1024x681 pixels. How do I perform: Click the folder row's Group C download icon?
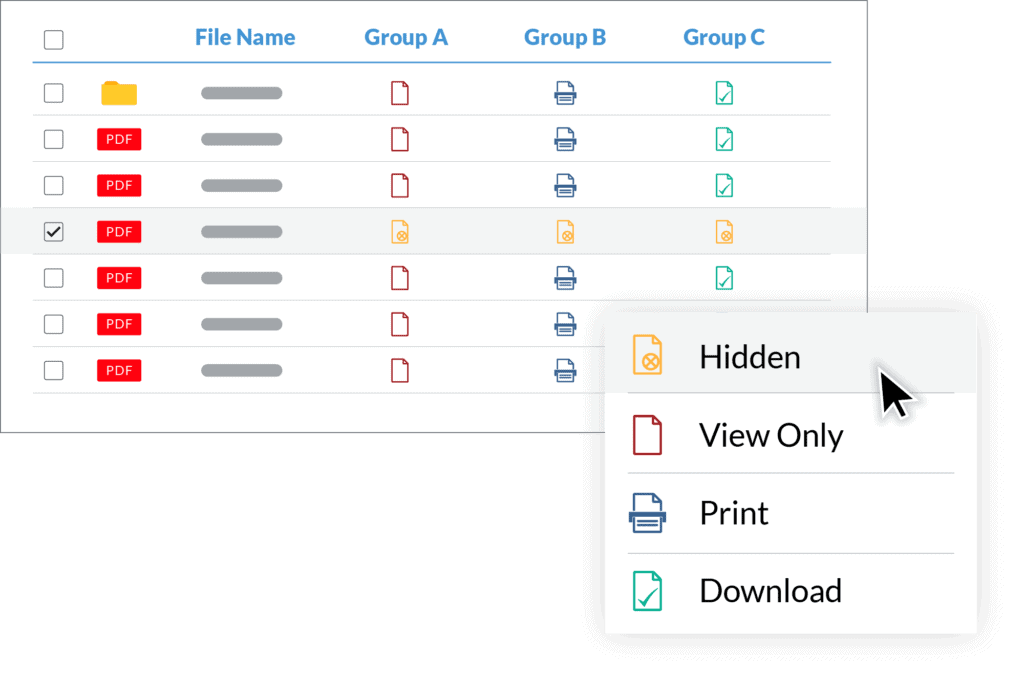(x=725, y=94)
